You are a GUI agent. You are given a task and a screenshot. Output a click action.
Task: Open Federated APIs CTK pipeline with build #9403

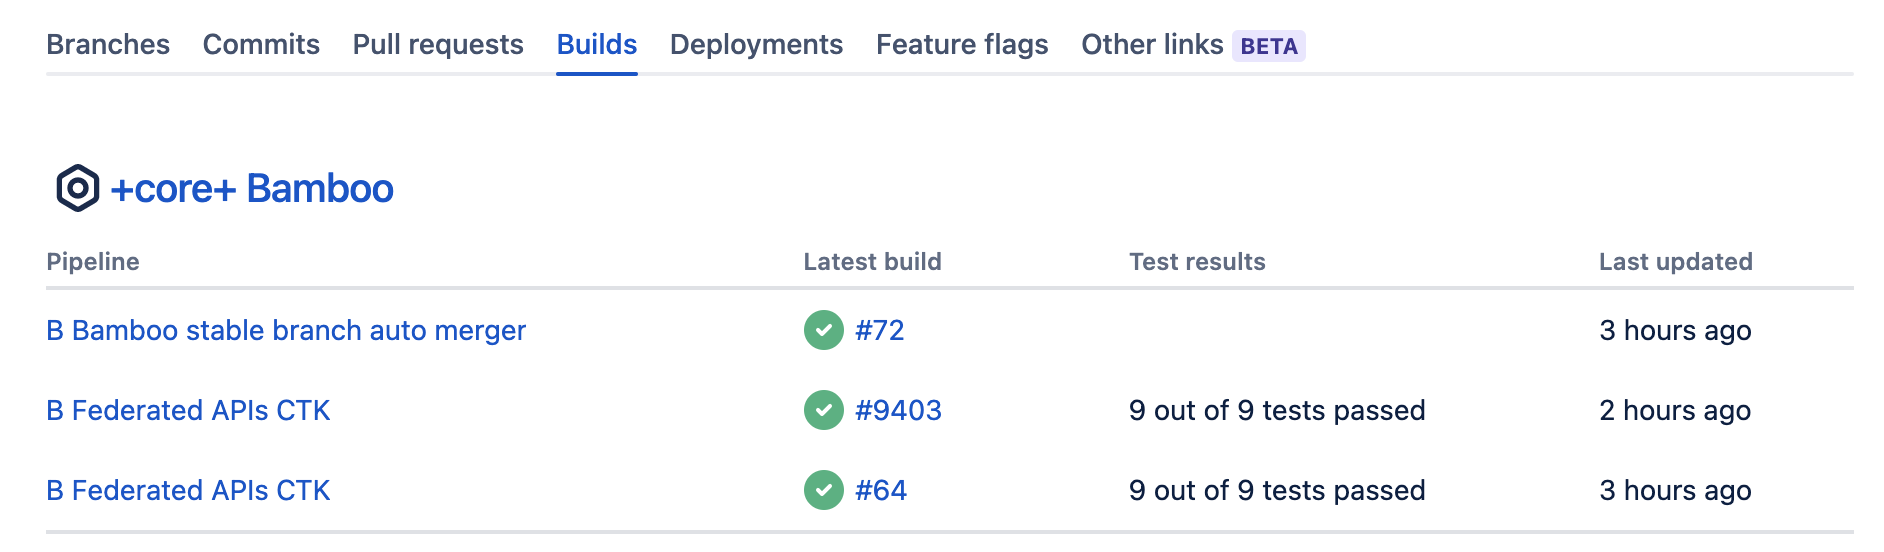tap(188, 410)
